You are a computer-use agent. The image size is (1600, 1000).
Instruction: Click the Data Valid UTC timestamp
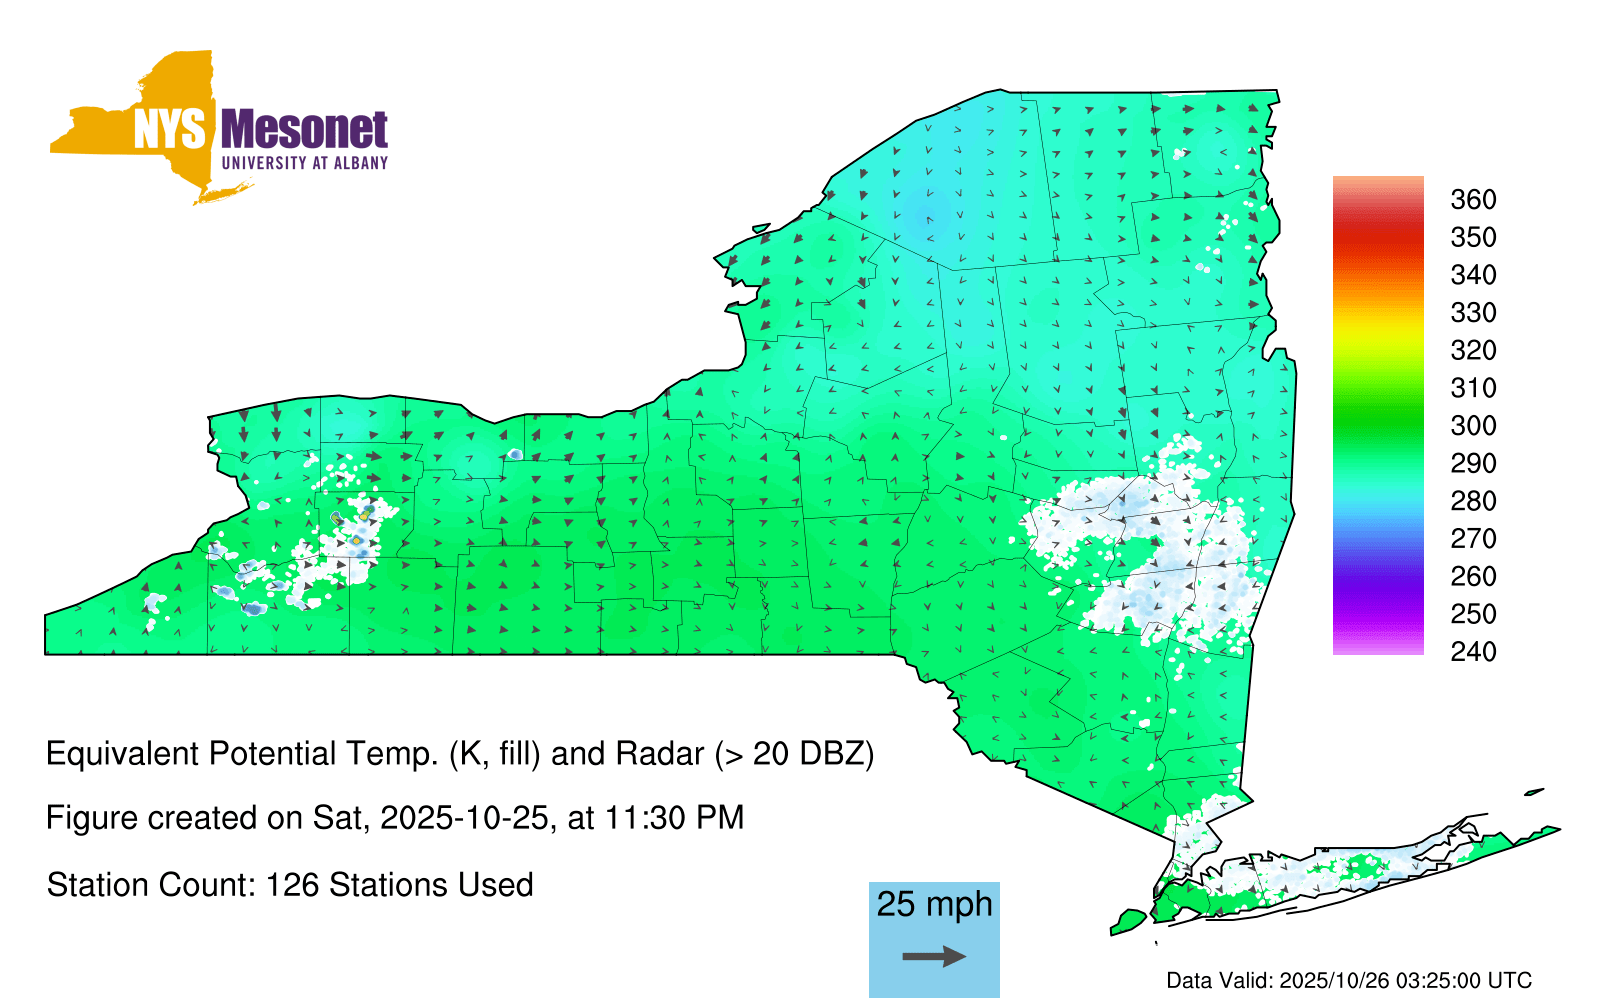click(1349, 980)
